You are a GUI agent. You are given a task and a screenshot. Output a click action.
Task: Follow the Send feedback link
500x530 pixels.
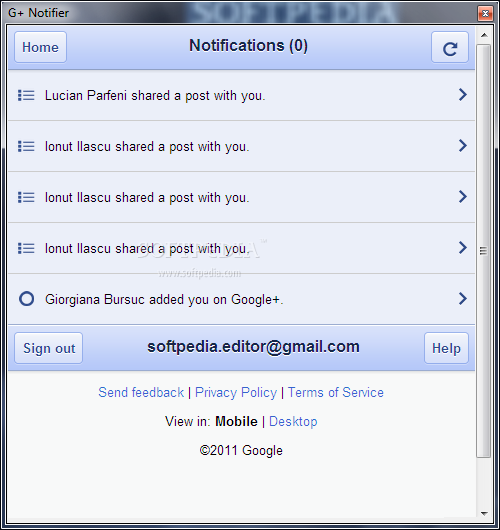[x=141, y=392]
